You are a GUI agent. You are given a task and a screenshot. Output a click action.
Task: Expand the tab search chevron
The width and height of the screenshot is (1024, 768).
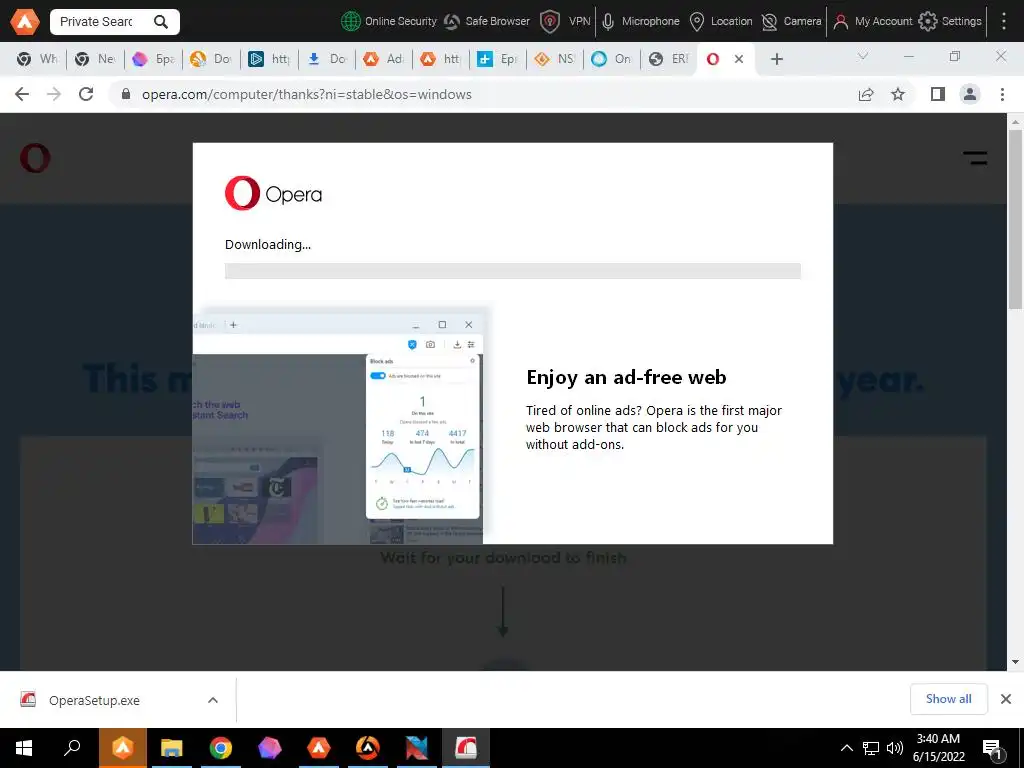click(x=863, y=56)
